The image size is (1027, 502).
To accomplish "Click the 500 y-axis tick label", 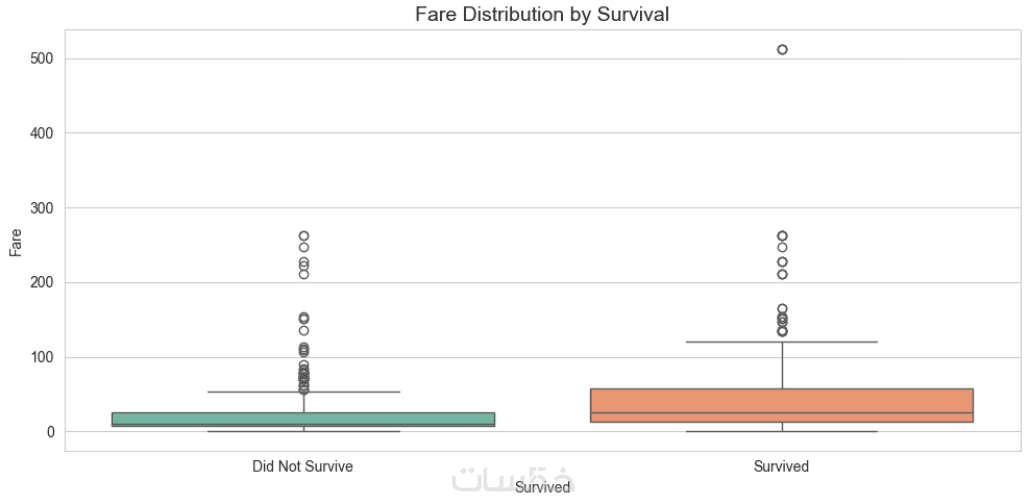I will click(x=42, y=59).
